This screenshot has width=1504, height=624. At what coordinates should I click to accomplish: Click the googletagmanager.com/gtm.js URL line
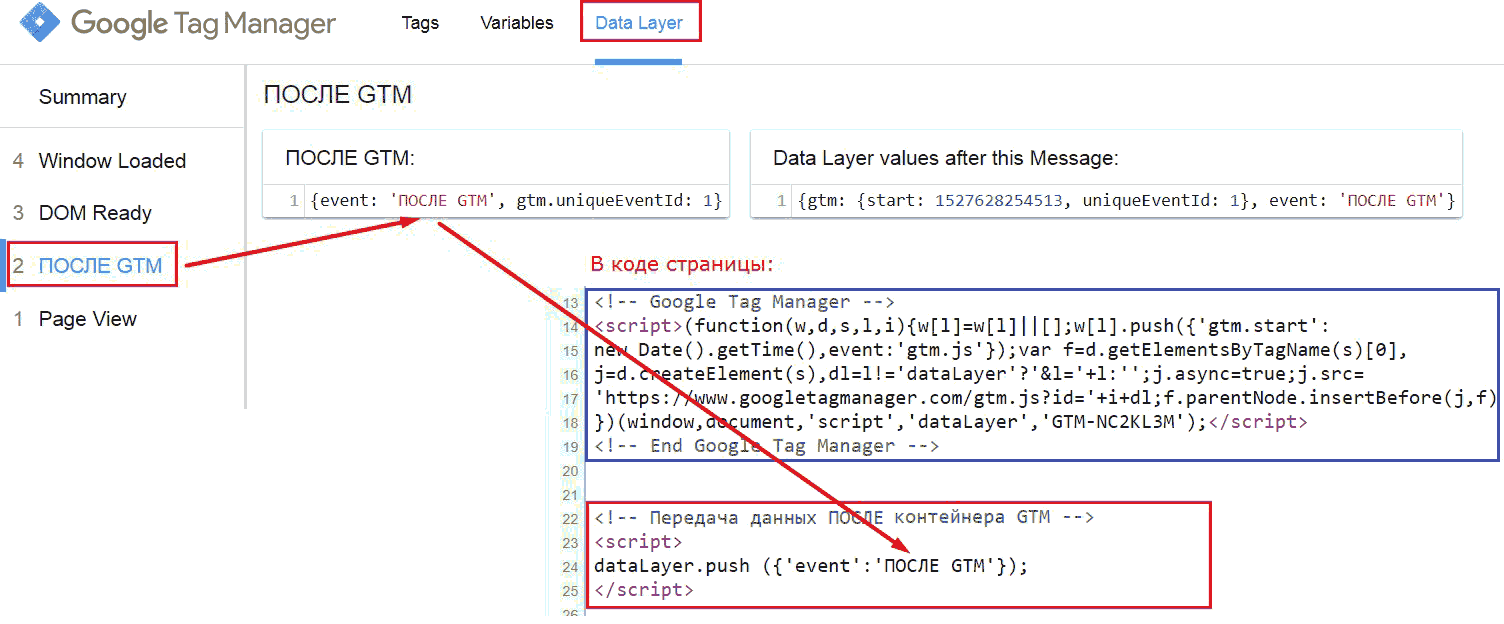(x=1044, y=398)
